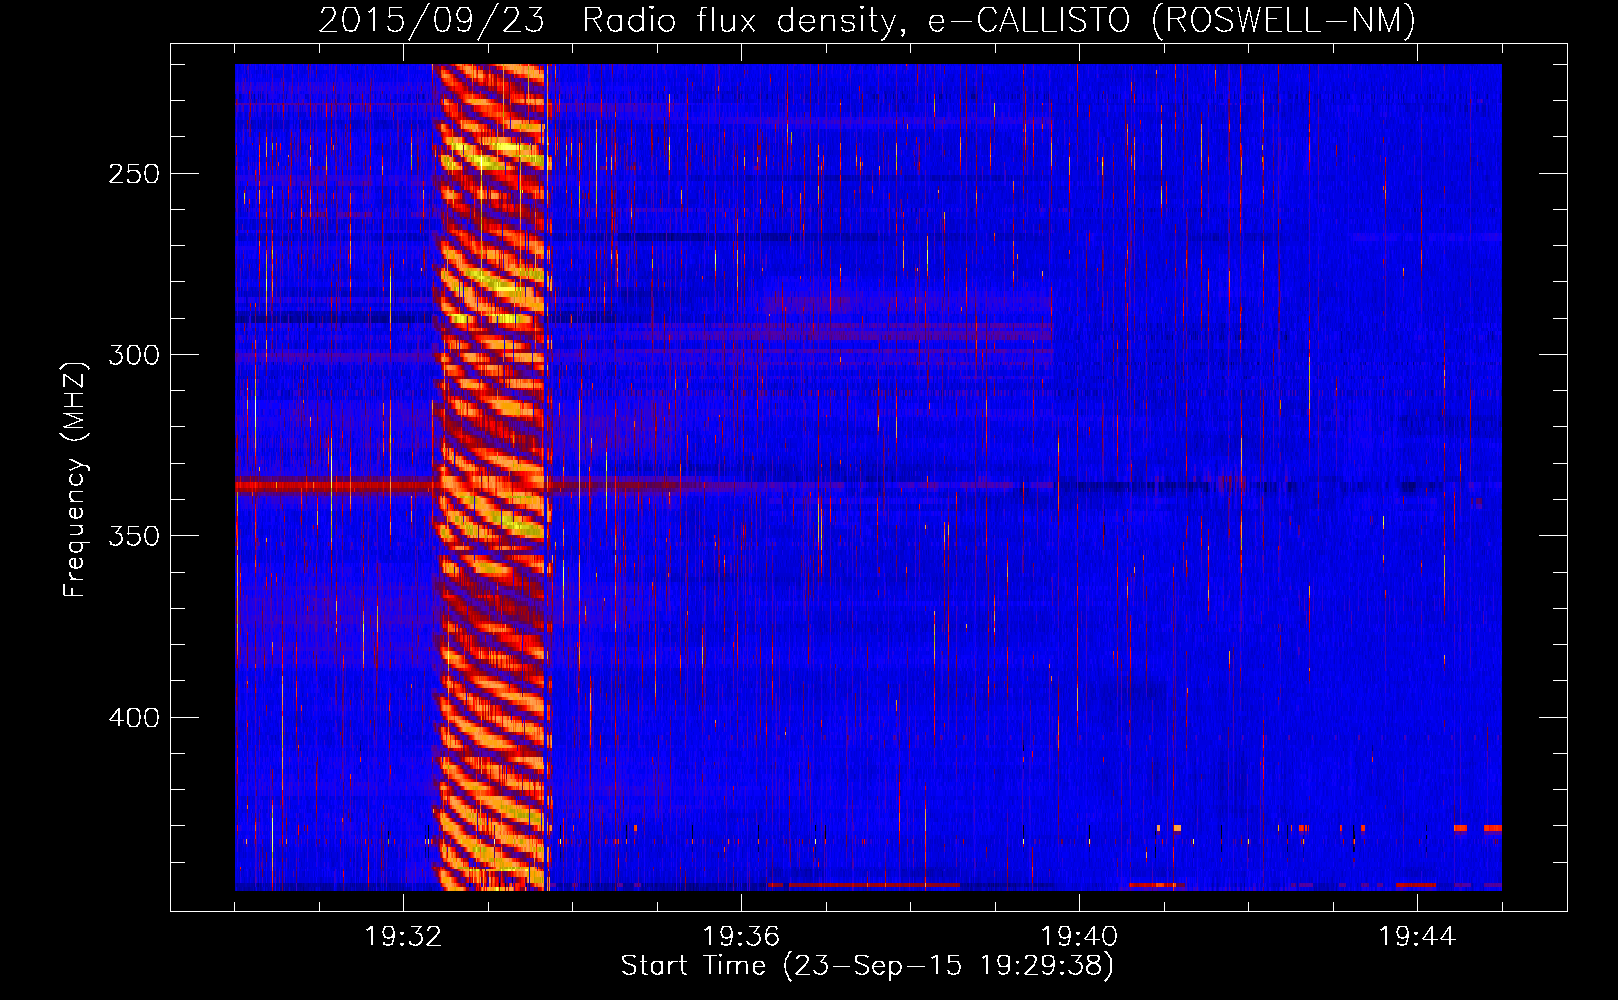Click the 19:36 time tick label
Viewport: 1618px width, 1000px height.
741,937
